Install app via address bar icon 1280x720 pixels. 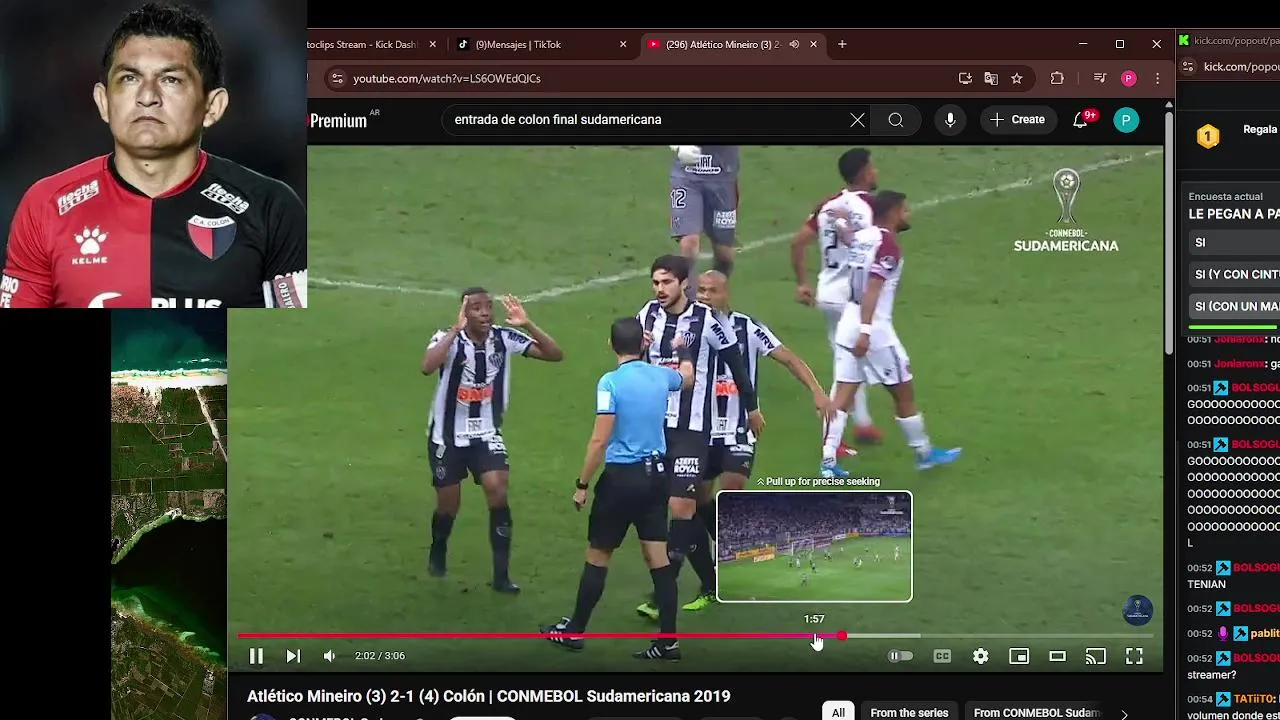click(x=965, y=78)
